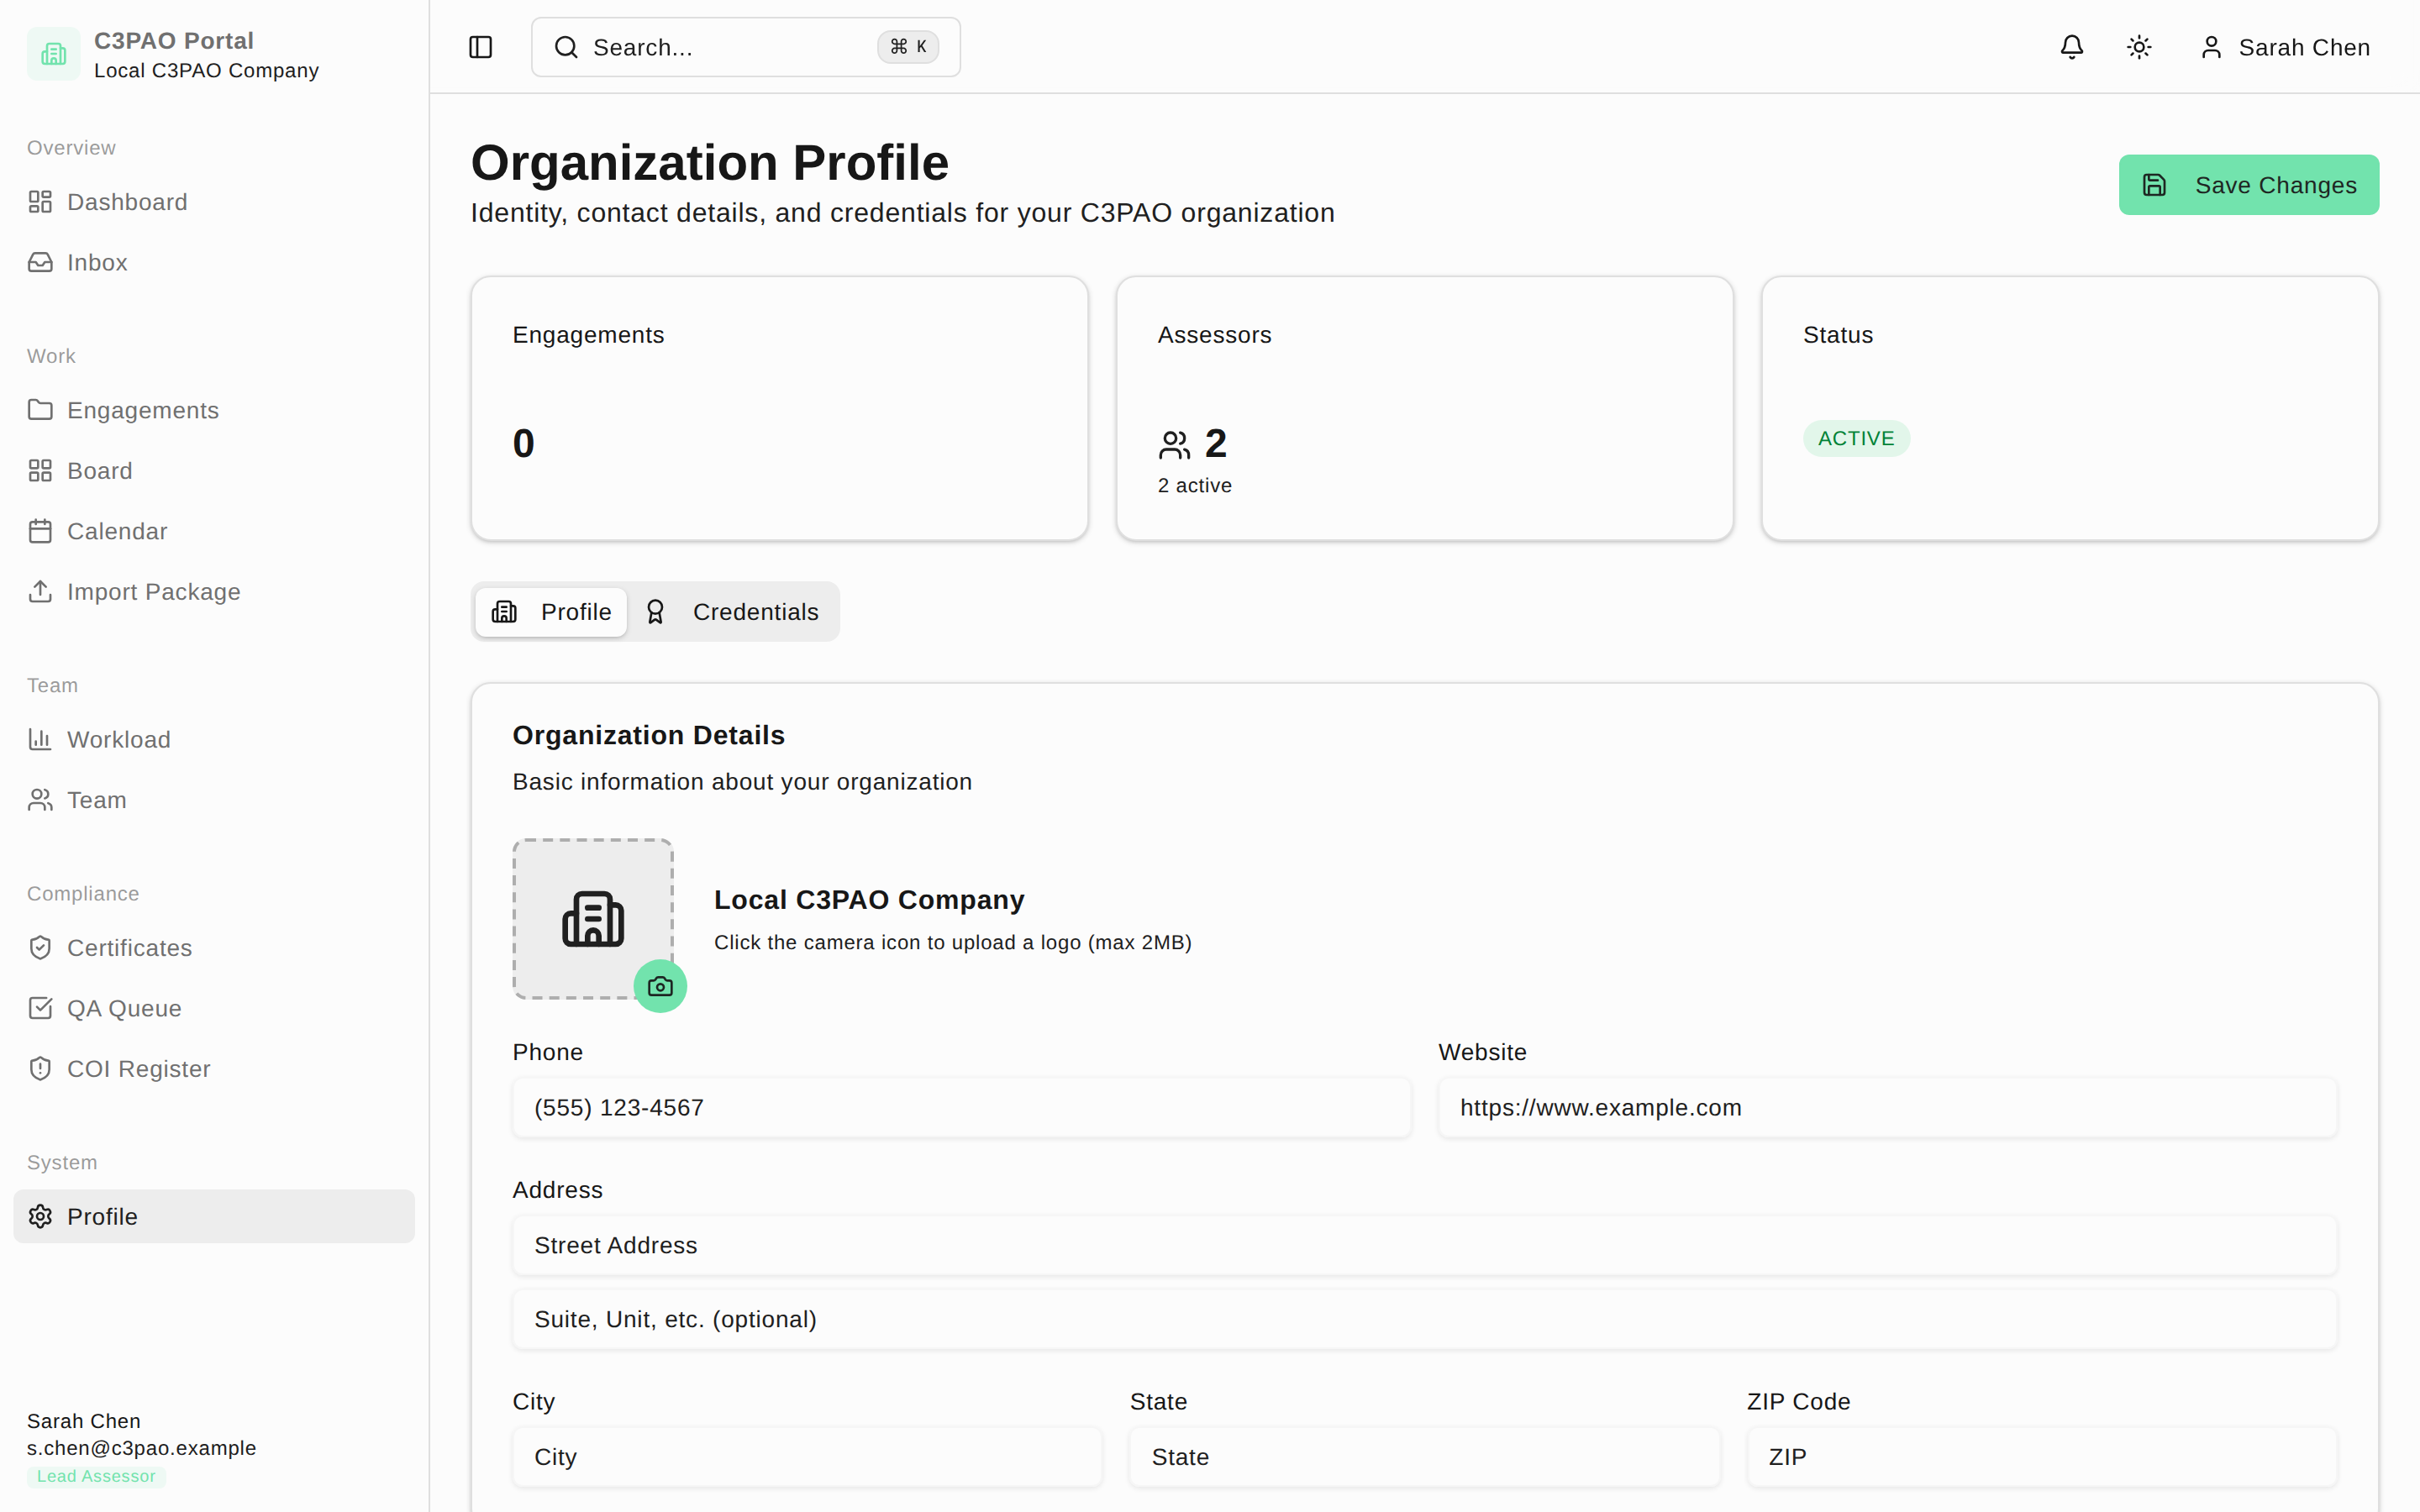Open the Dashboard page

(x=214, y=202)
